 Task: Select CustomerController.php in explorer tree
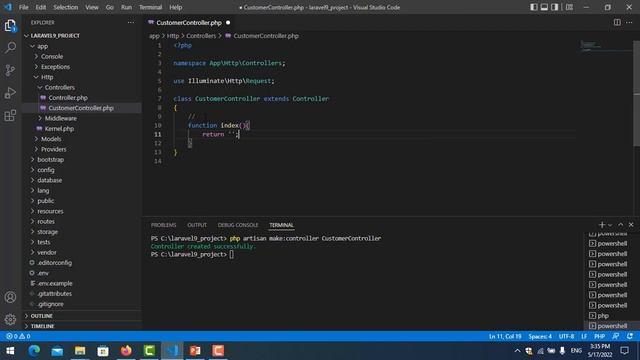[x=81, y=108]
